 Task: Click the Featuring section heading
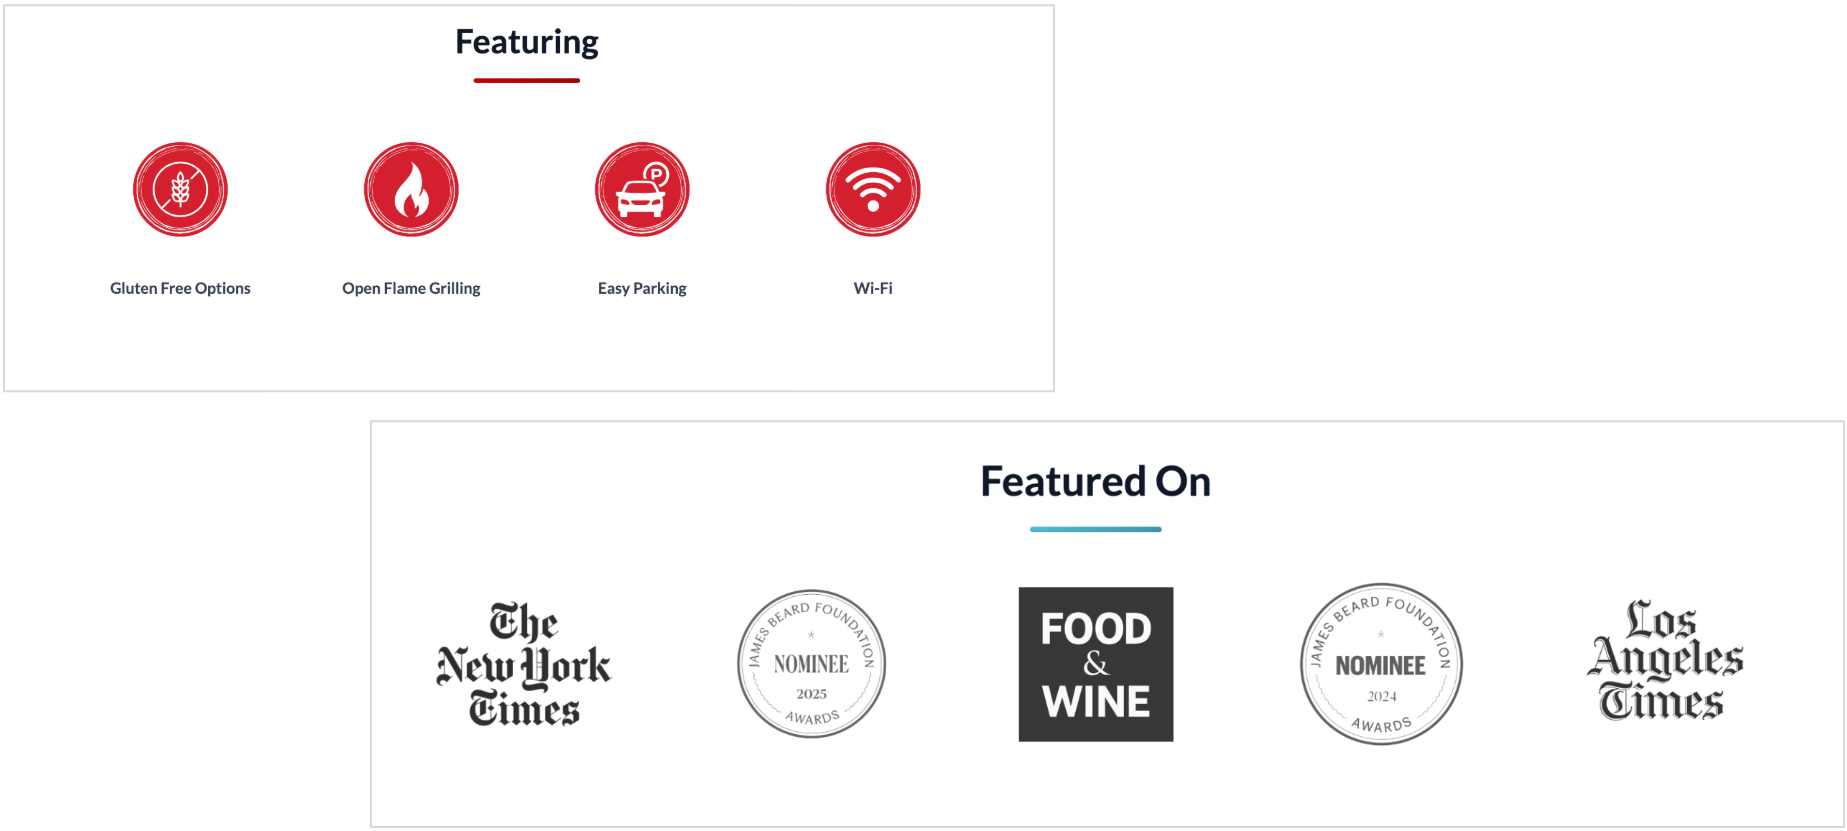coord(527,42)
